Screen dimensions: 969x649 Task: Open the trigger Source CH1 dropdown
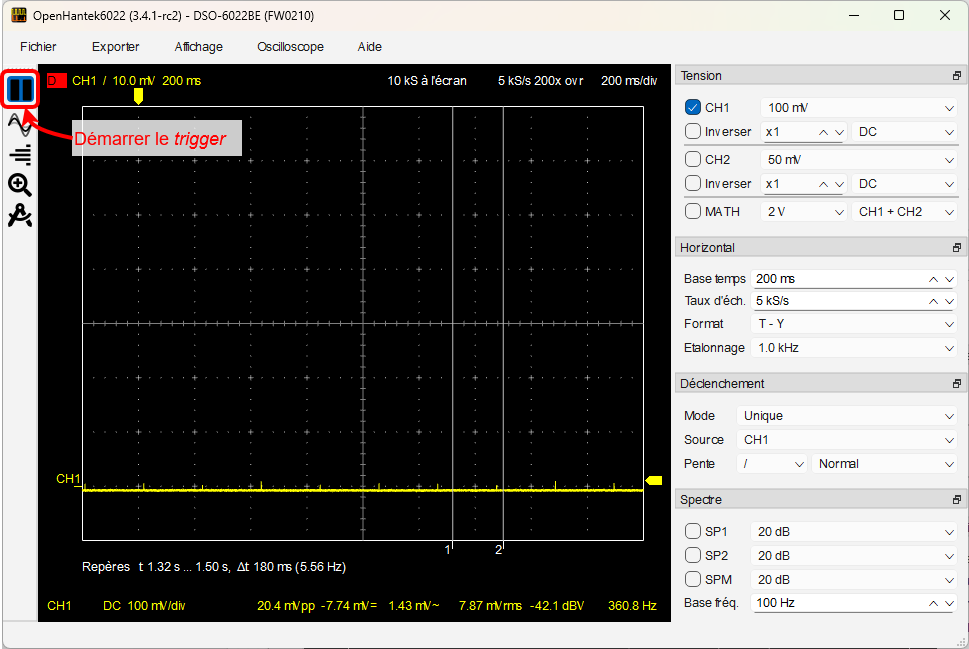click(x=847, y=439)
